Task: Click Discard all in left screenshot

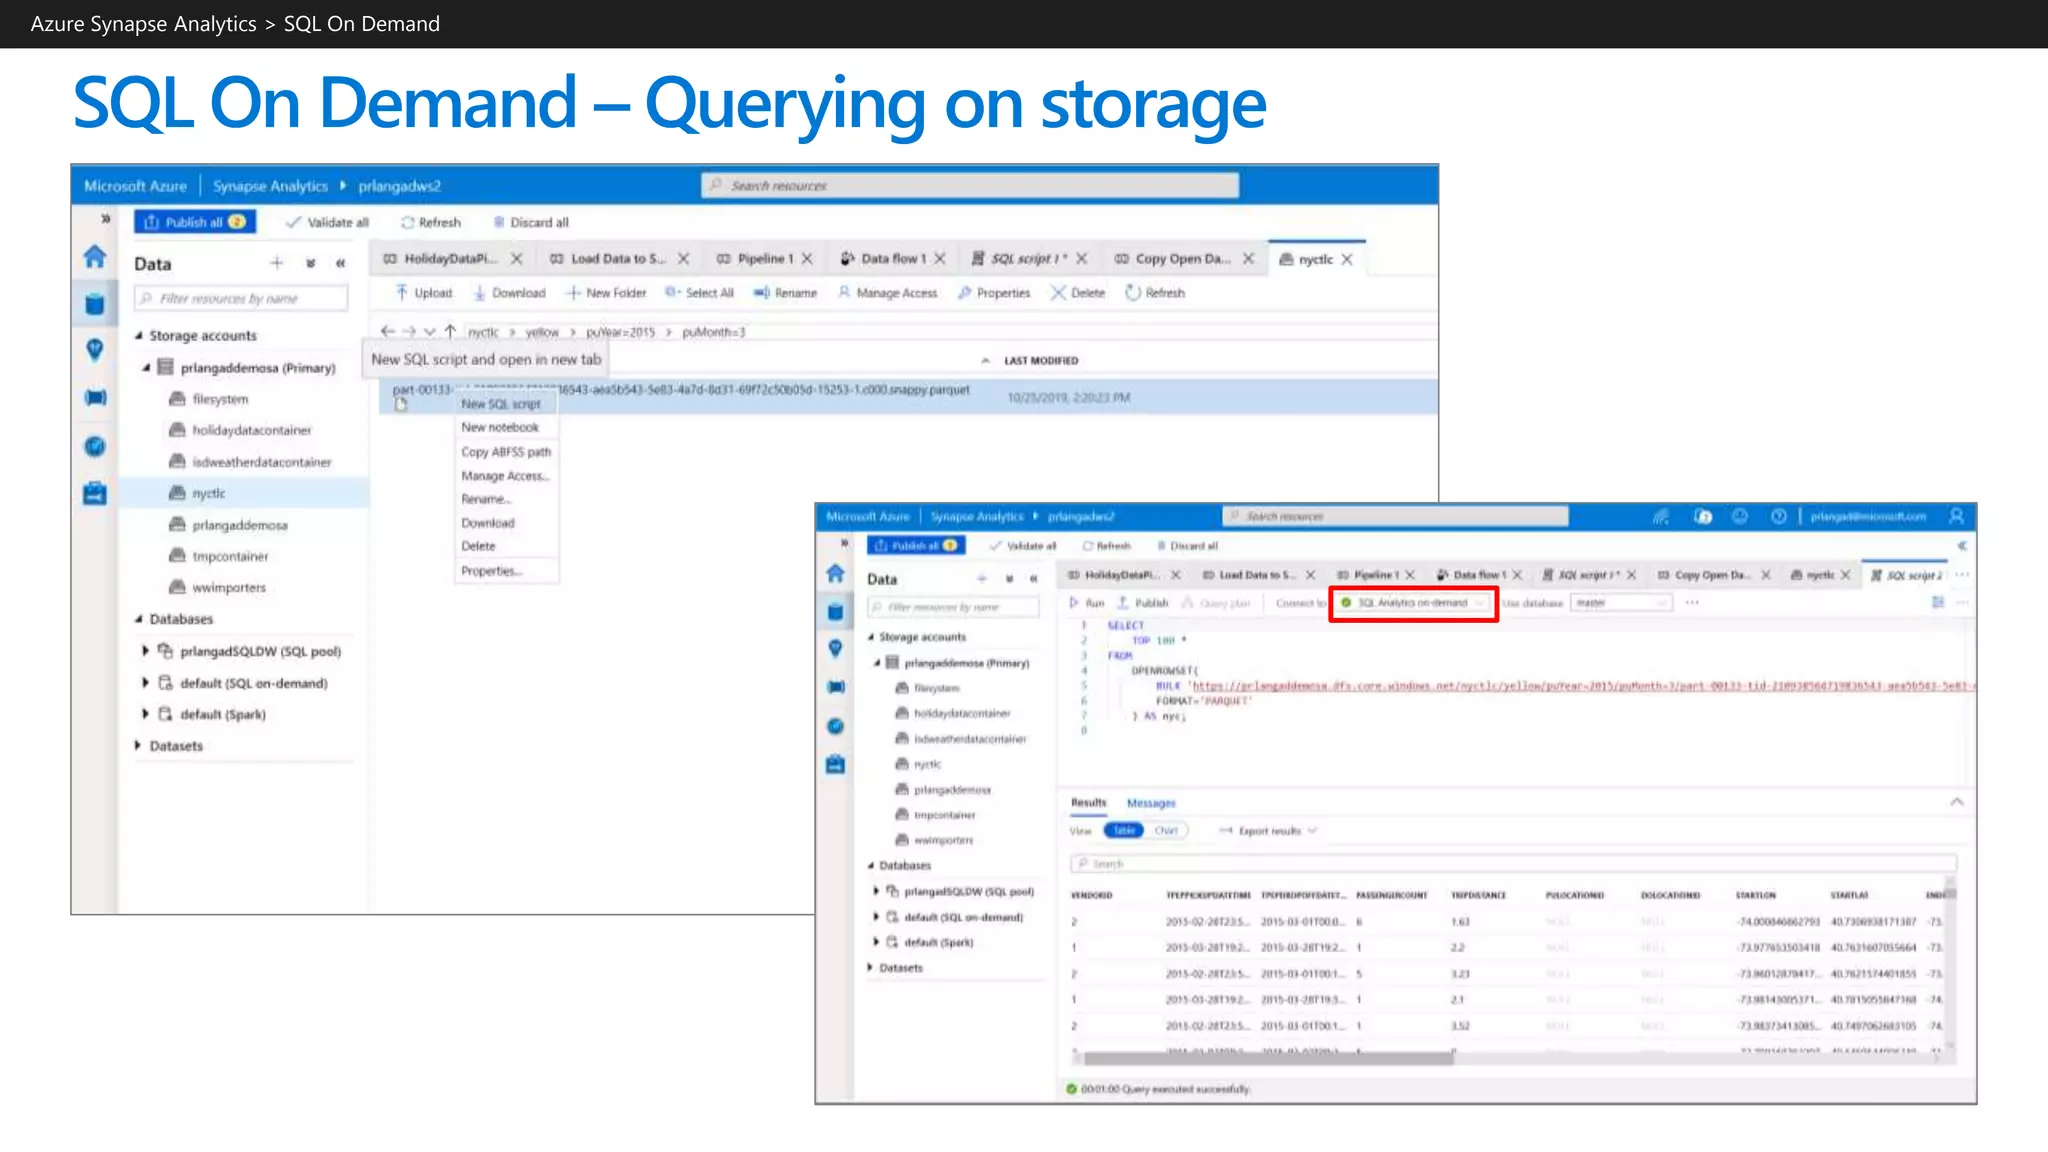Action: coord(530,222)
